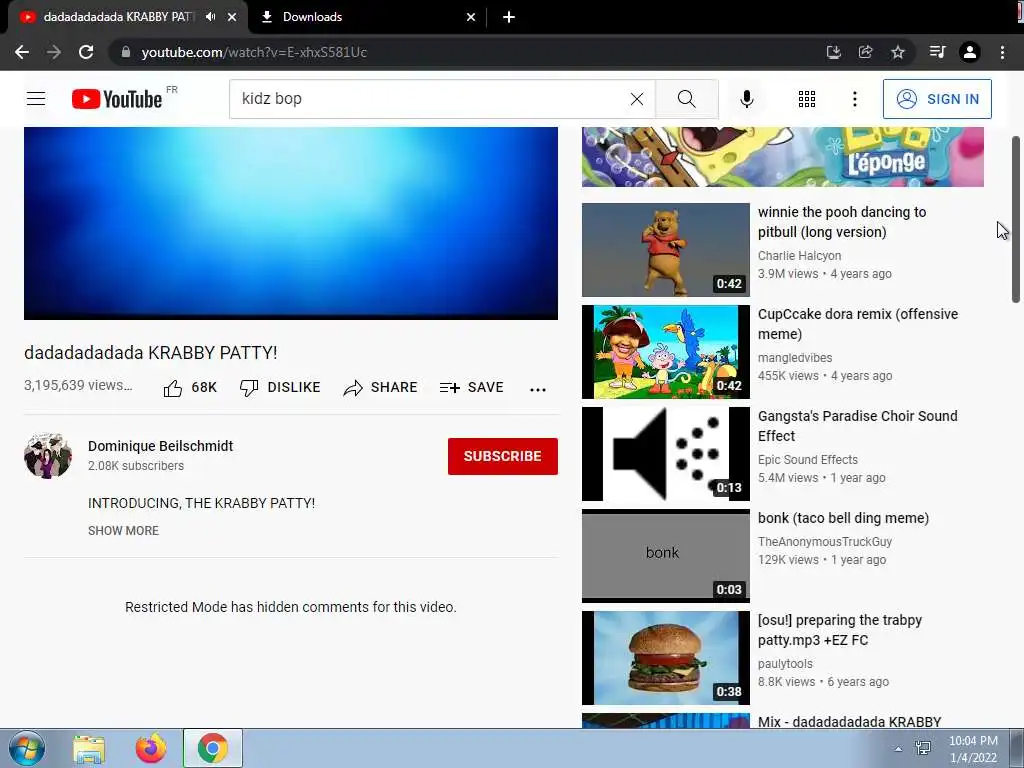Open [osu!] preparing the trabpy patty title

[840, 630]
